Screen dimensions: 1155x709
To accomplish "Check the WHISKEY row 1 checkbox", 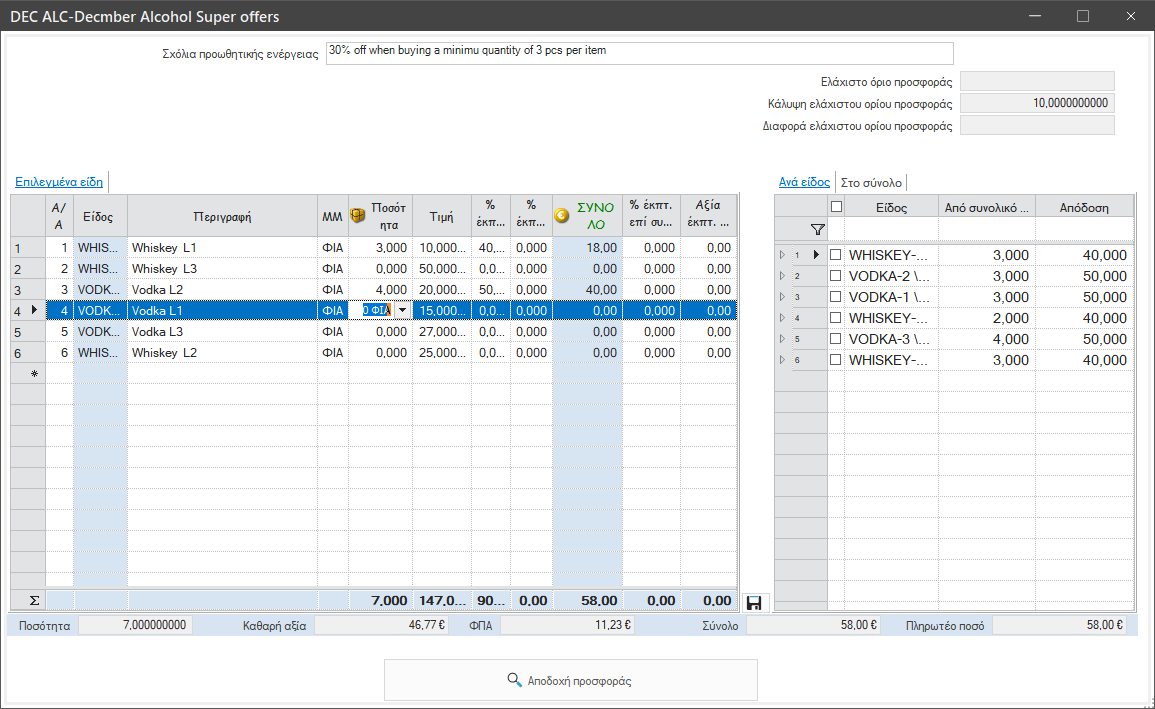I will click(835, 255).
